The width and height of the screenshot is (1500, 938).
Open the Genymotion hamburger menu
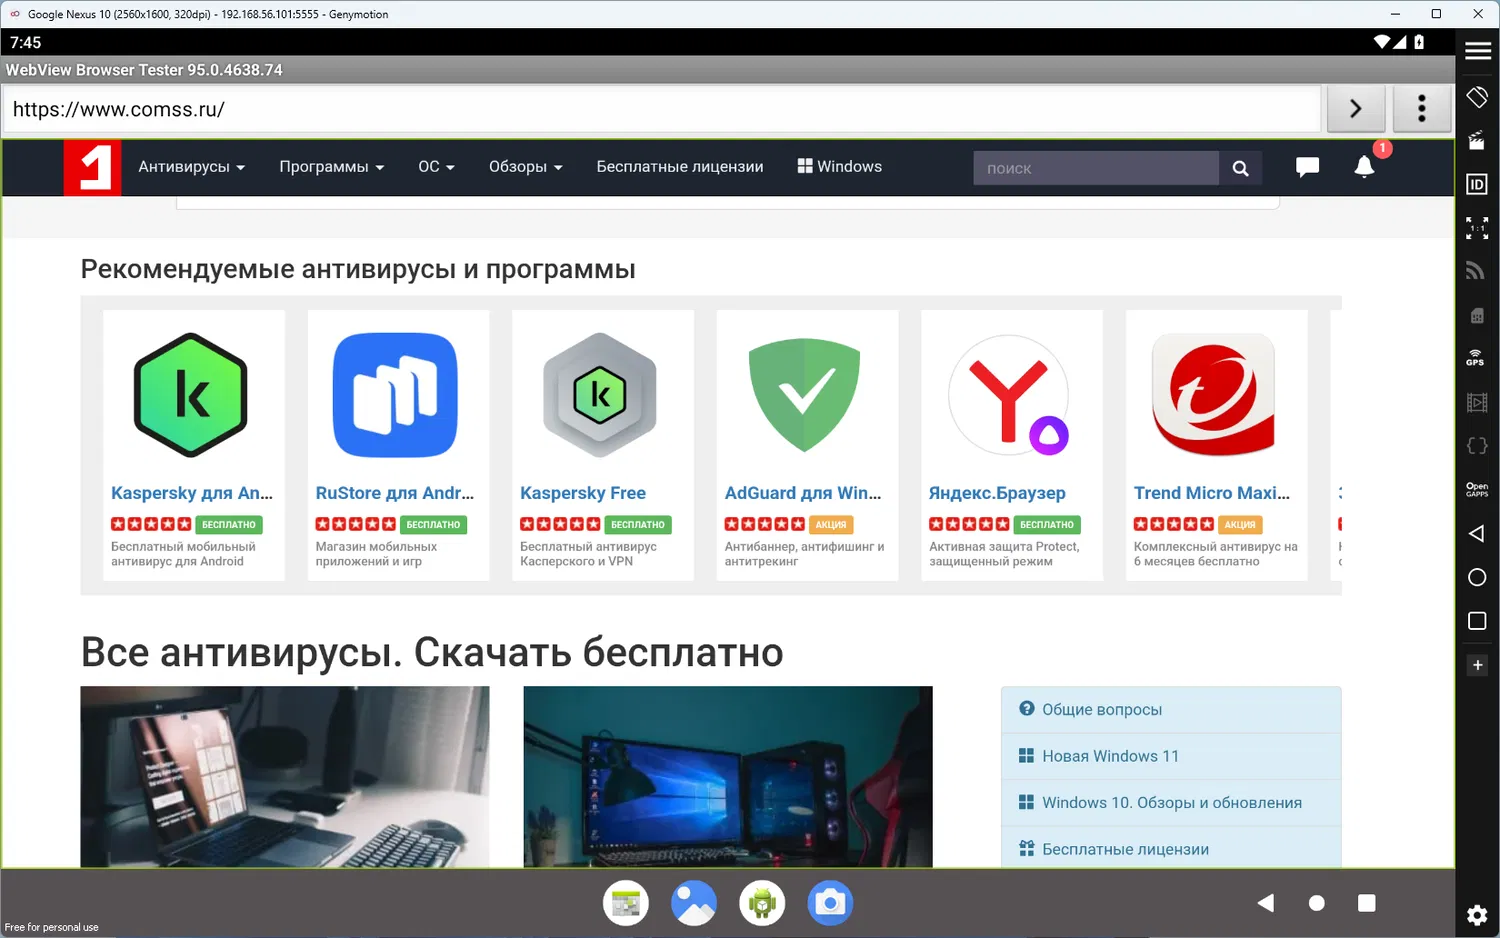click(1478, 52)
